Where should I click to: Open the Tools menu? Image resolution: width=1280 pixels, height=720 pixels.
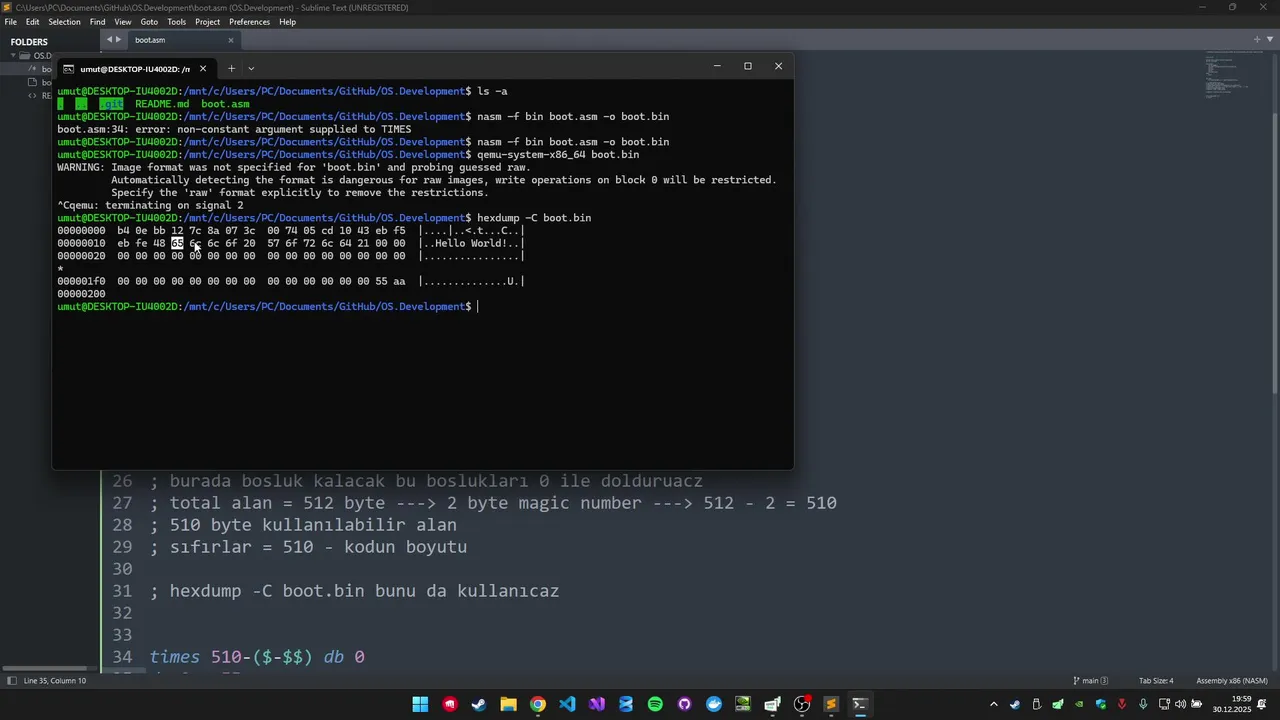click(x=177, y=22)
